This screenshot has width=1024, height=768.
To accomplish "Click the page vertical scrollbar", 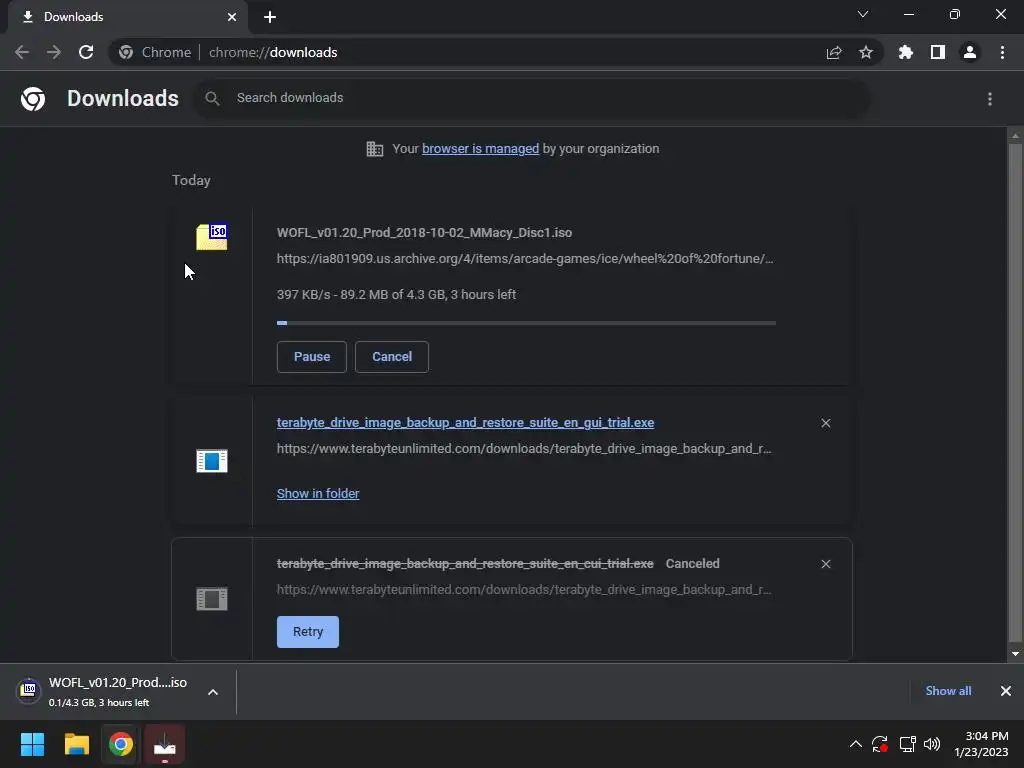I will click(x=1015, y=392).
